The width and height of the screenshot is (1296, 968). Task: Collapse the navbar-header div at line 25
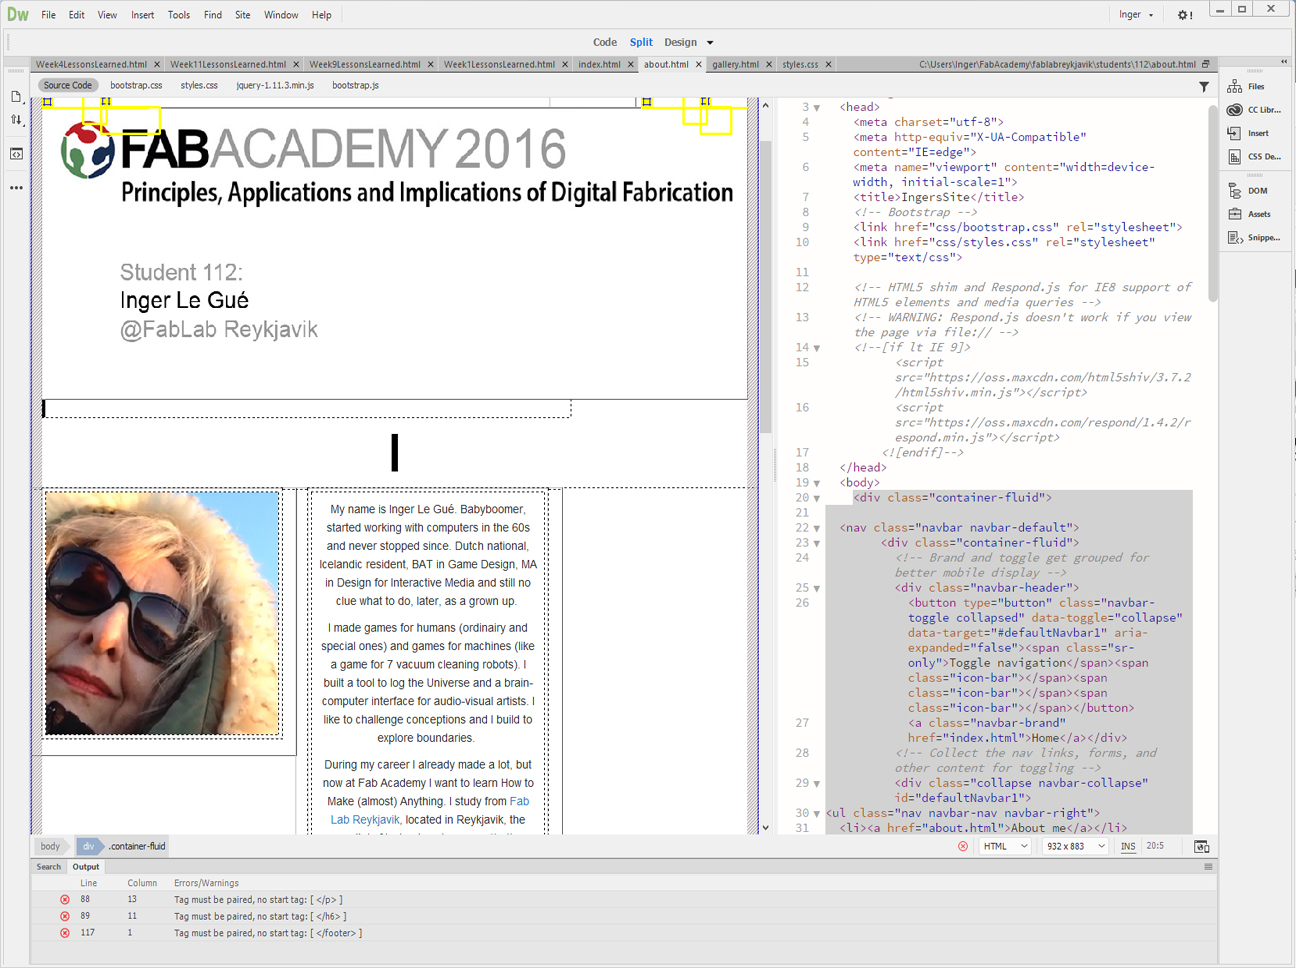pos(817,588)
